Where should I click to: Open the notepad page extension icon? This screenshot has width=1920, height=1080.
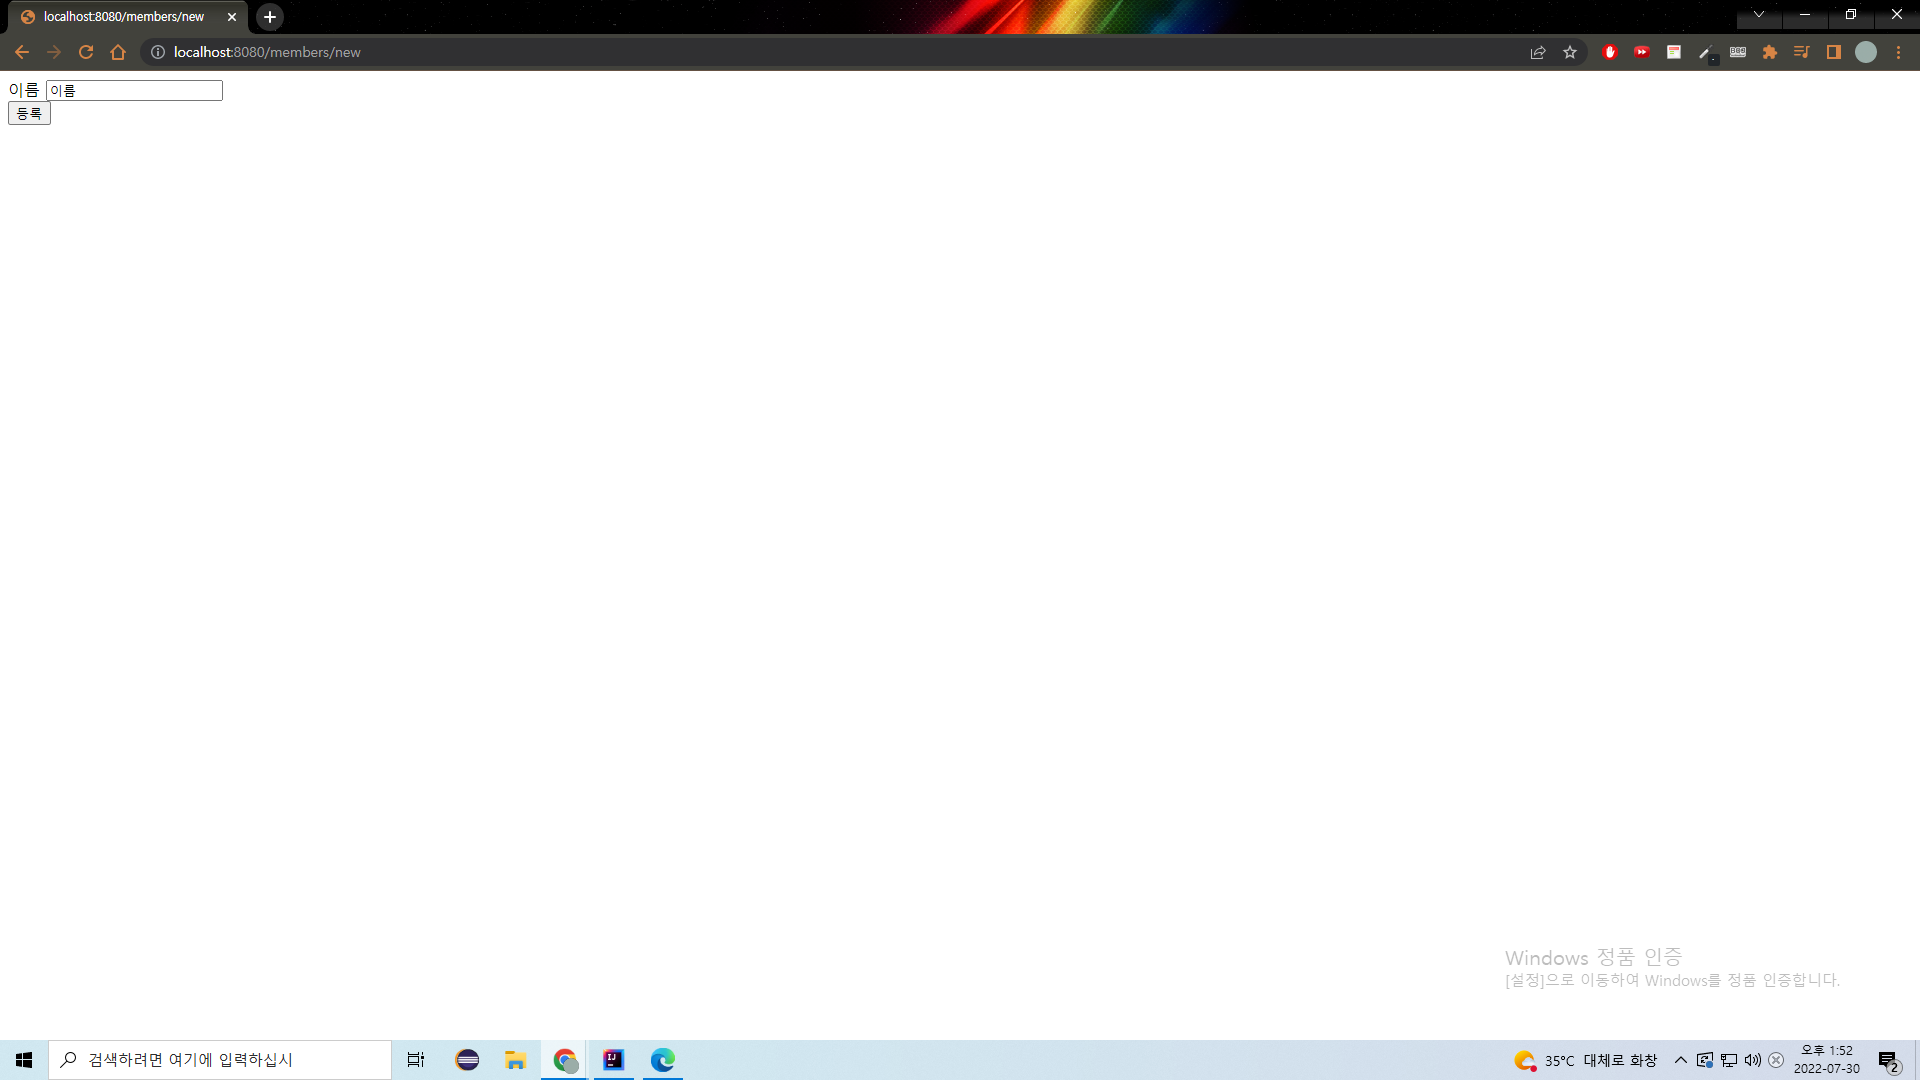point(1674,52)
